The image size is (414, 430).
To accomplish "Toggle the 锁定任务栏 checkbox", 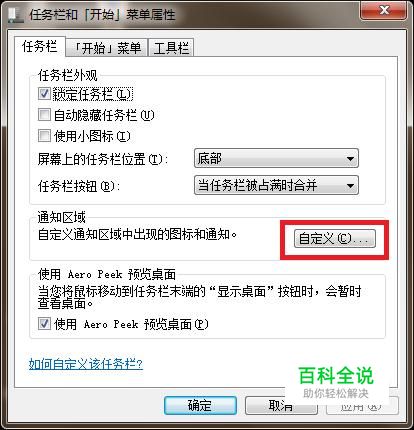I will tap(44, 94).
